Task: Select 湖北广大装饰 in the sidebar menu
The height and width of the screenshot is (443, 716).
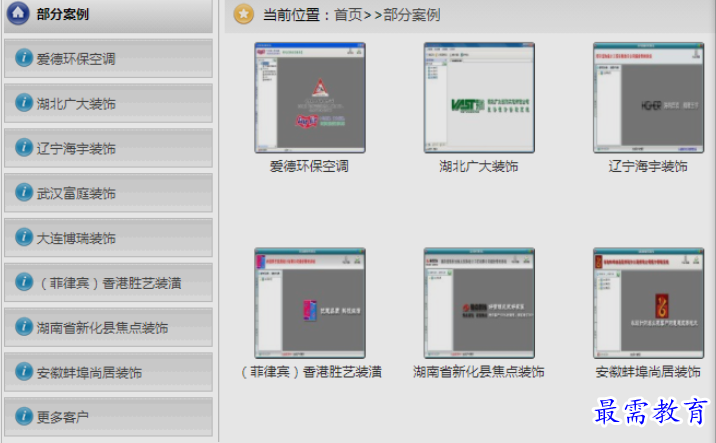Action: (108, 103)
